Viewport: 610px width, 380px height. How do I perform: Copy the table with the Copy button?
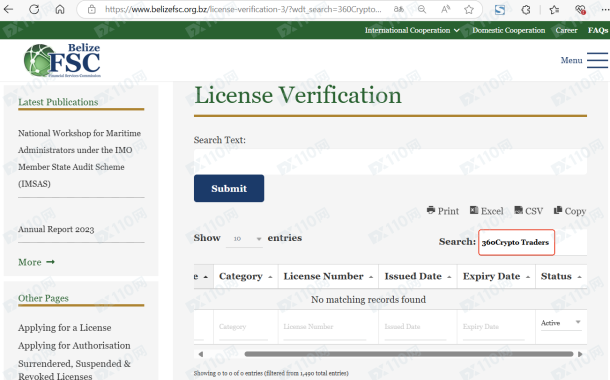point(570,211)
